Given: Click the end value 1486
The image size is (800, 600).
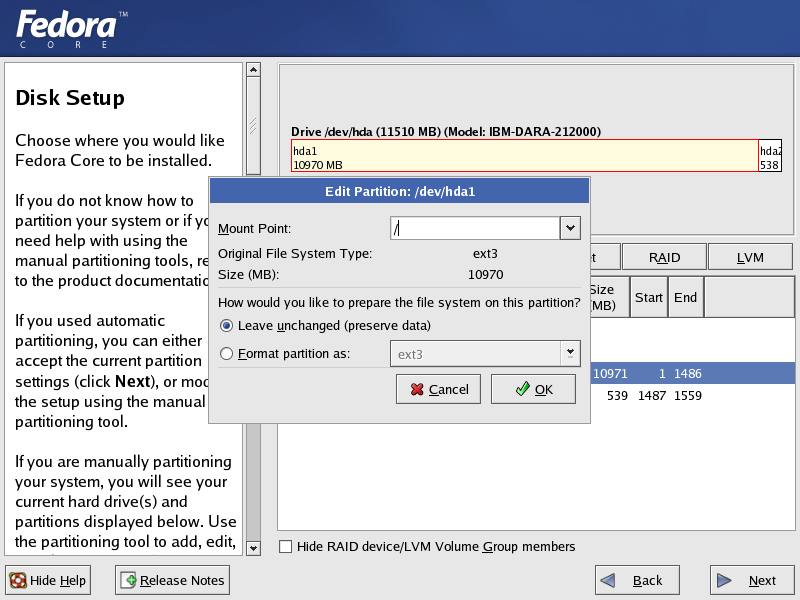Looking at the screenshot, I should 688,373.
